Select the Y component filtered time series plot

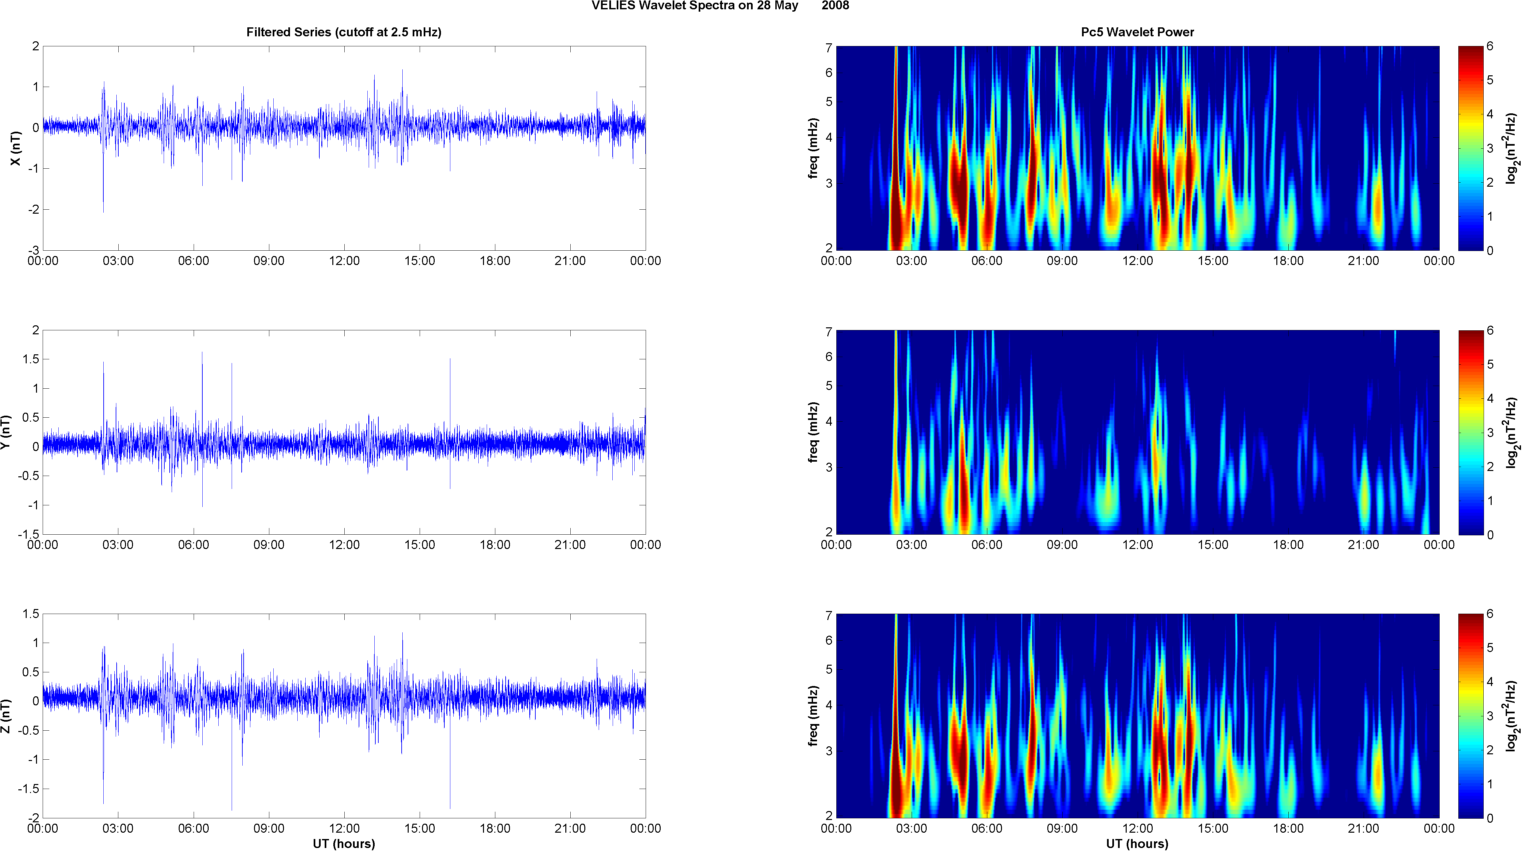pyautogui.click(x=344, y=432)
